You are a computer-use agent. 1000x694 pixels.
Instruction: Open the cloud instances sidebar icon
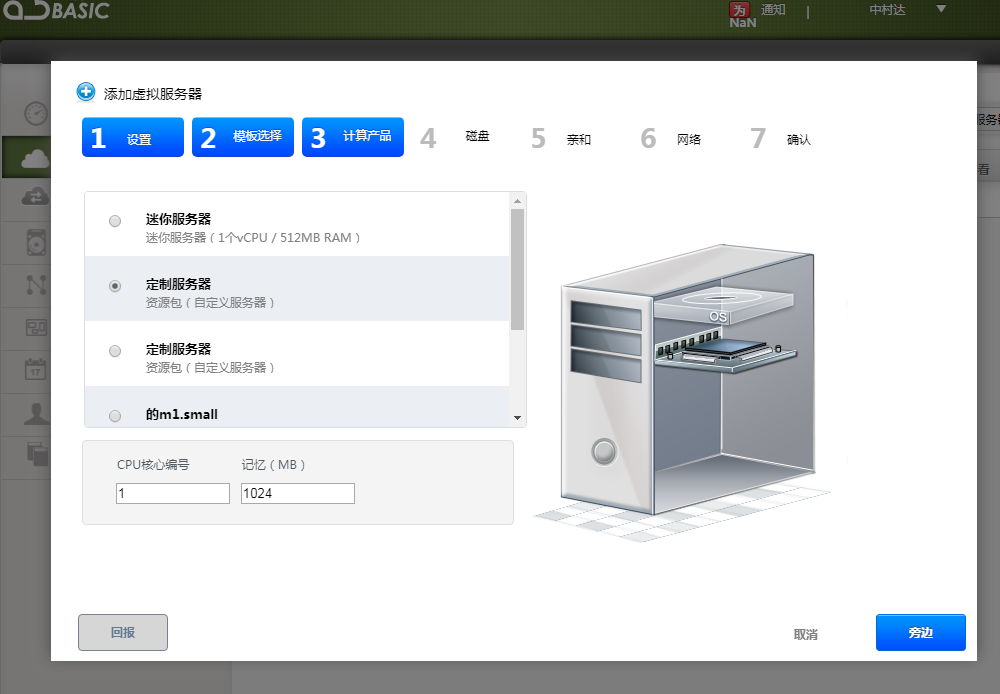[x=36, y=158]
